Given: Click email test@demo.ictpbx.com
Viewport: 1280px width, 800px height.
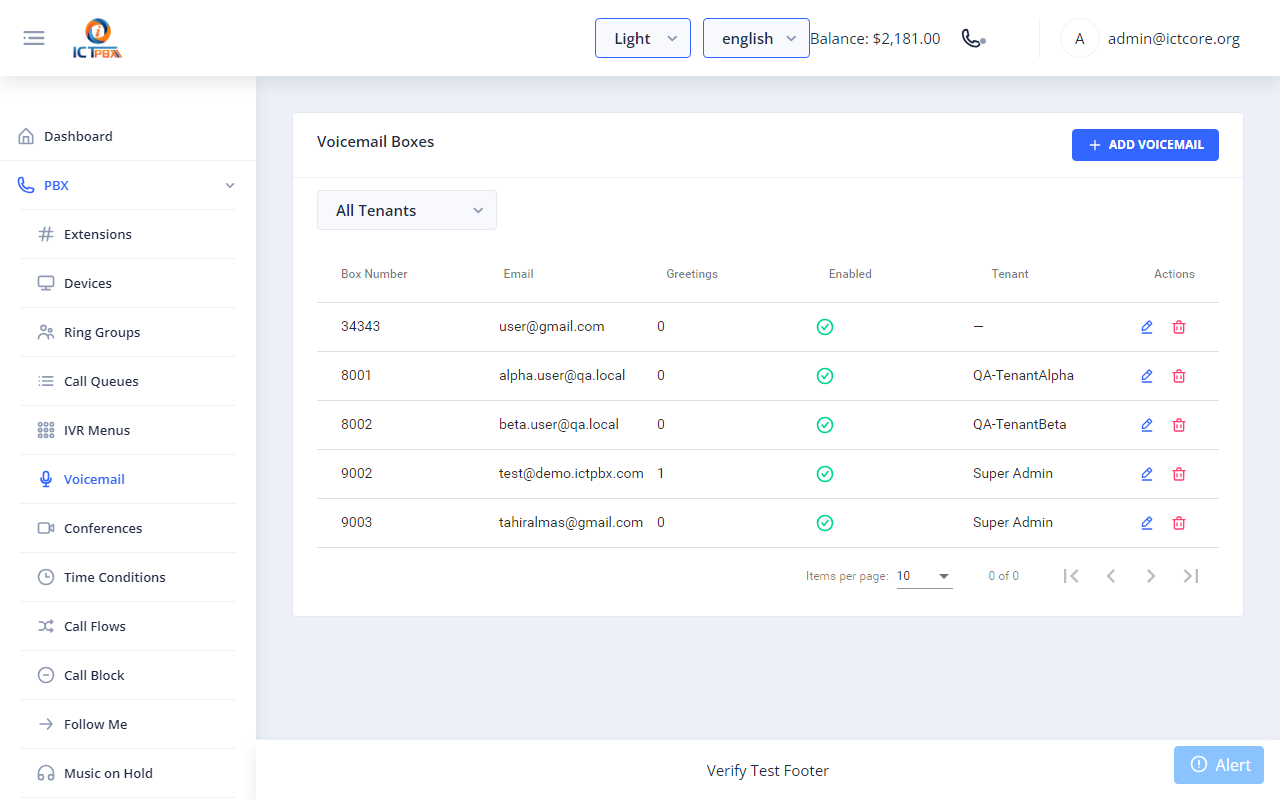Looking at the screenshot, I should (571, 473).
